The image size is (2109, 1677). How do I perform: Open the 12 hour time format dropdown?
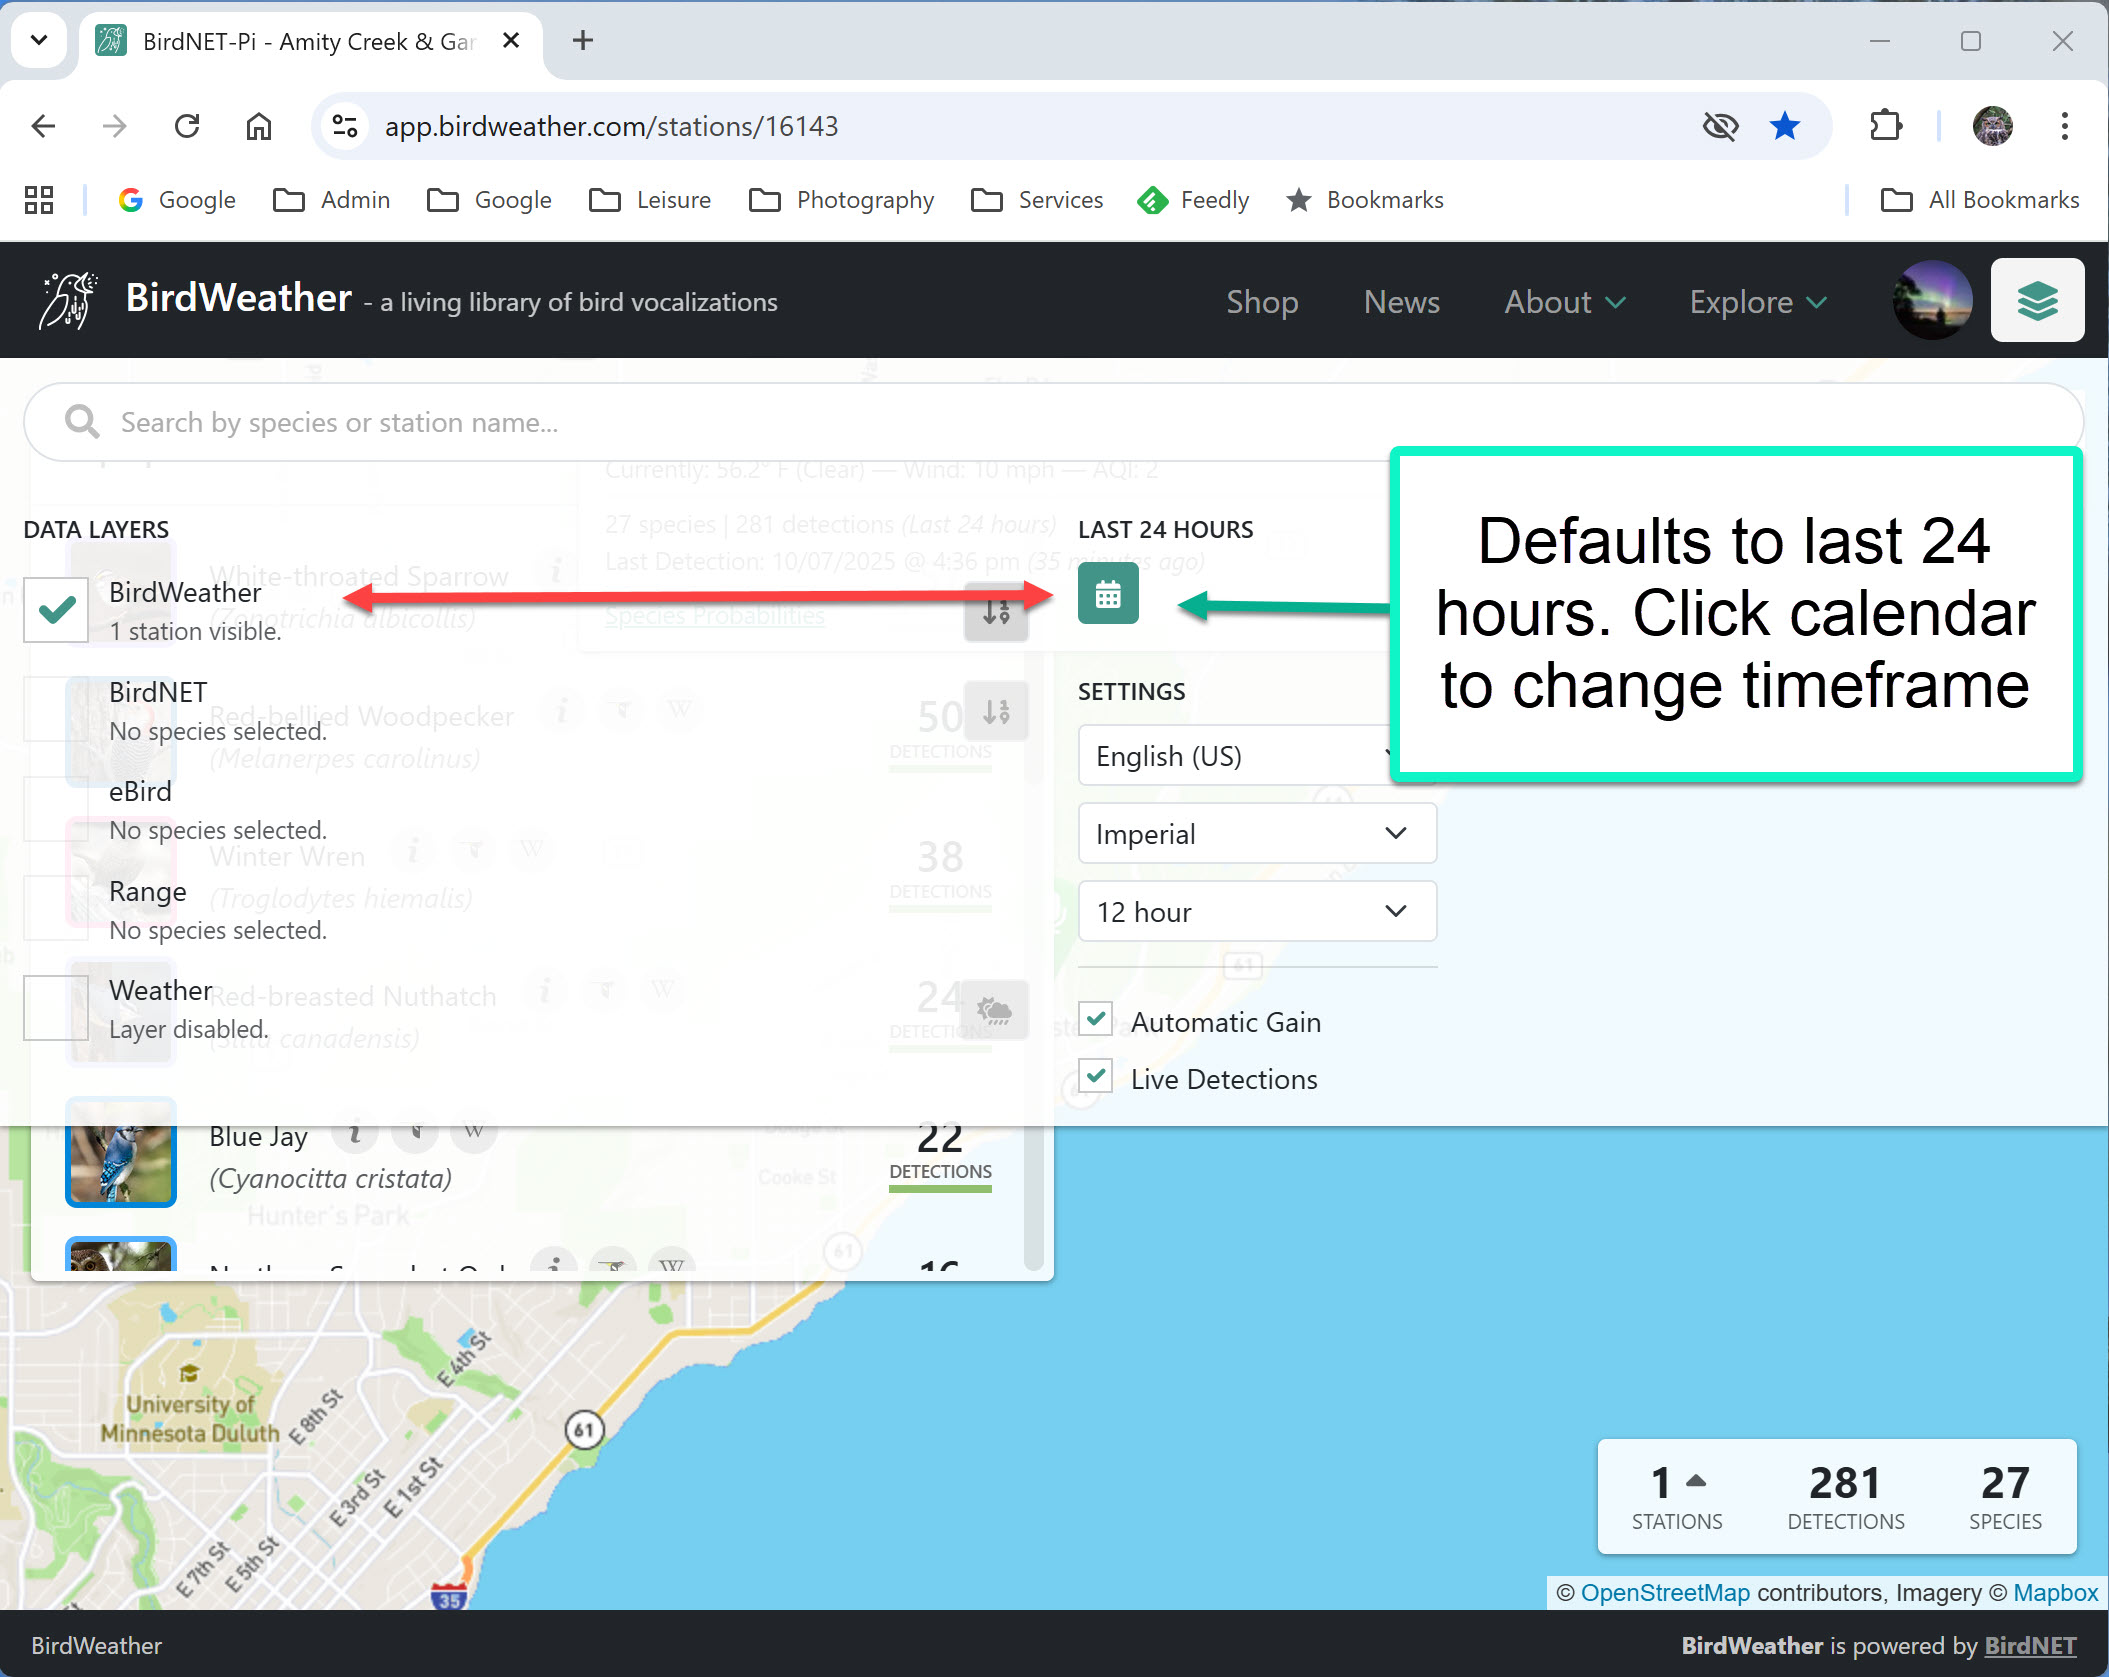click(1256, 911)
